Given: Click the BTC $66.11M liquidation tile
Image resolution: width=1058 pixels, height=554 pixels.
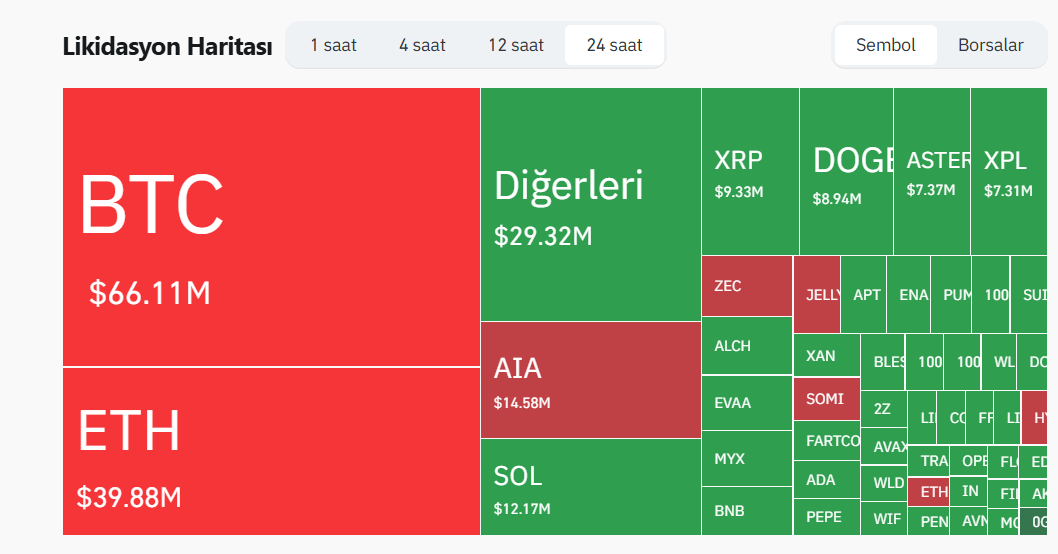Looking at the screenshot, I should [x=271, y=227].
